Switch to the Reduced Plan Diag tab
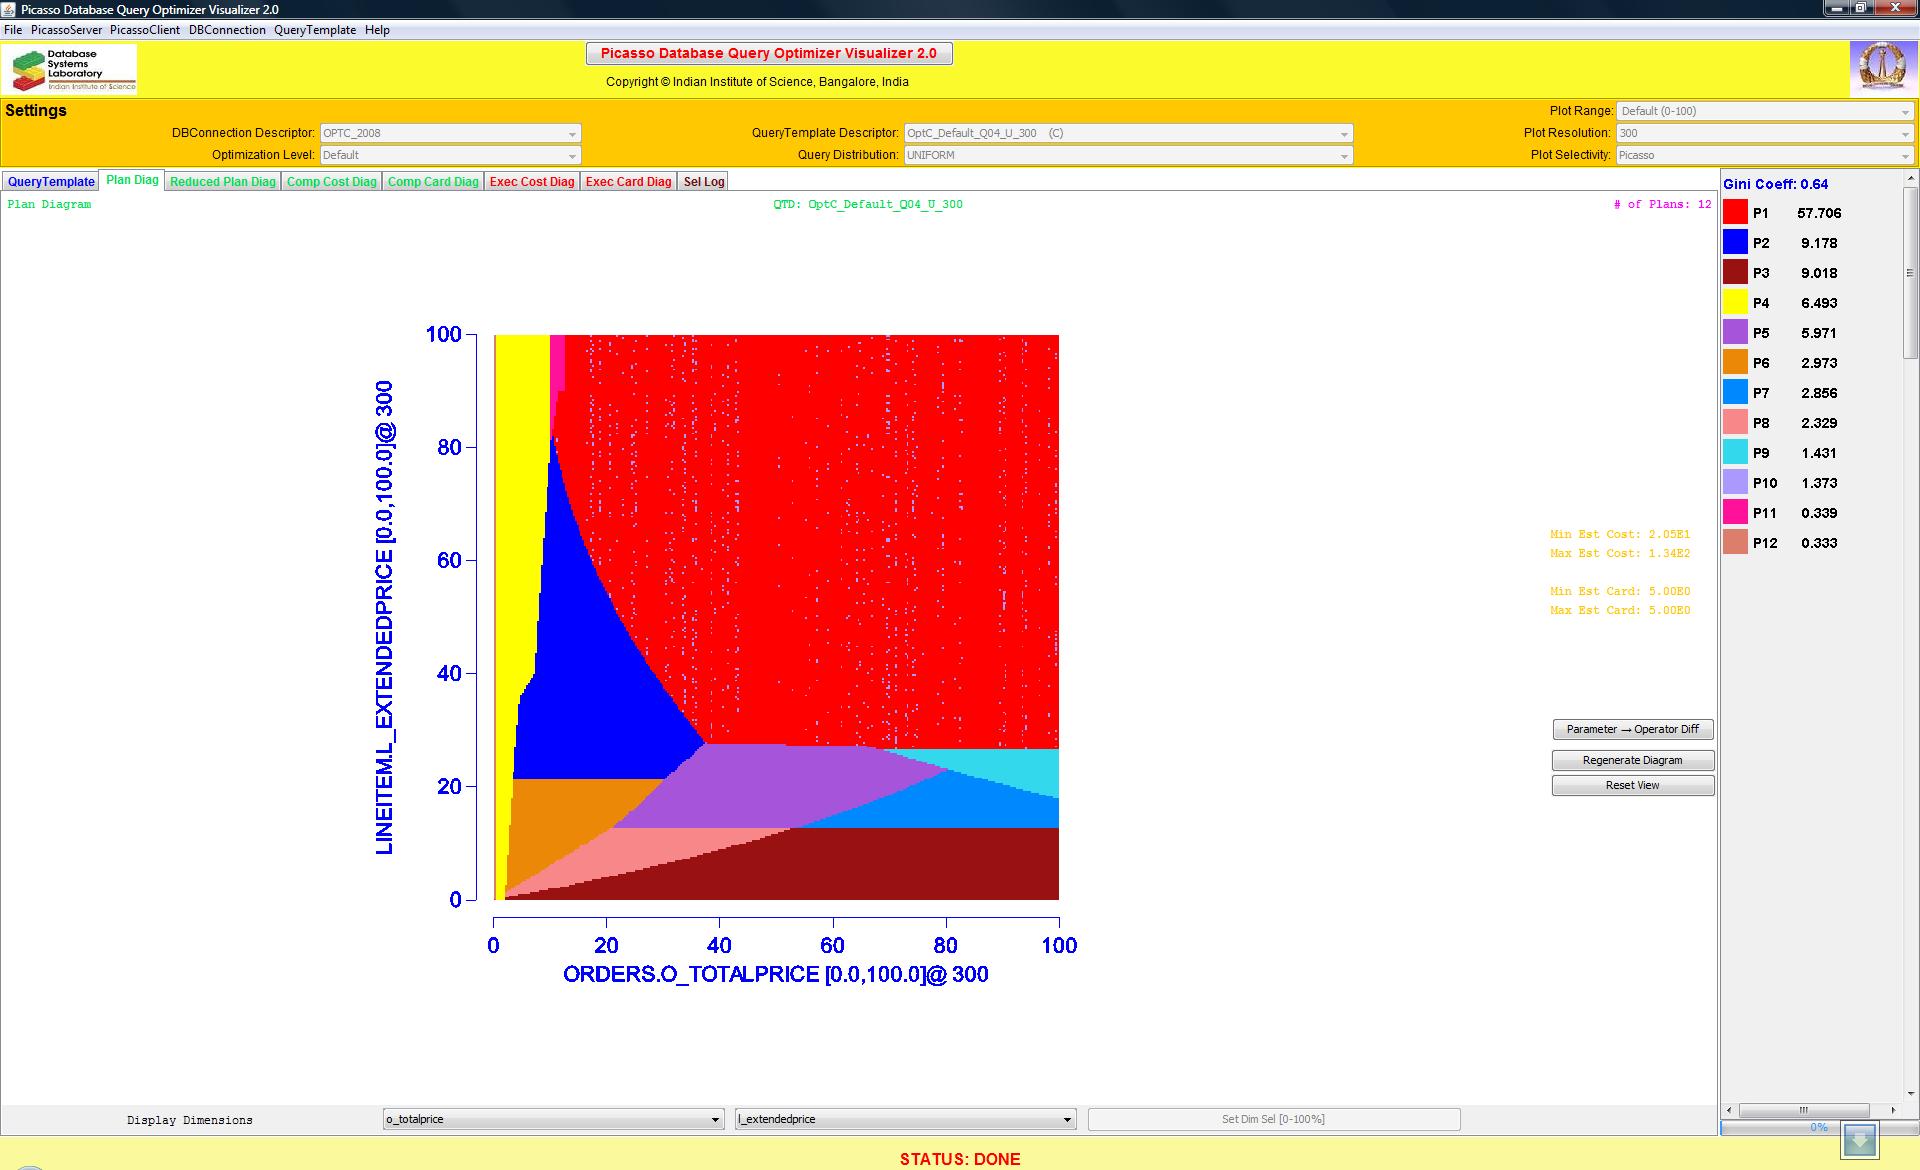Screen dimensions: 1920x1170 (x=222, y=182)
